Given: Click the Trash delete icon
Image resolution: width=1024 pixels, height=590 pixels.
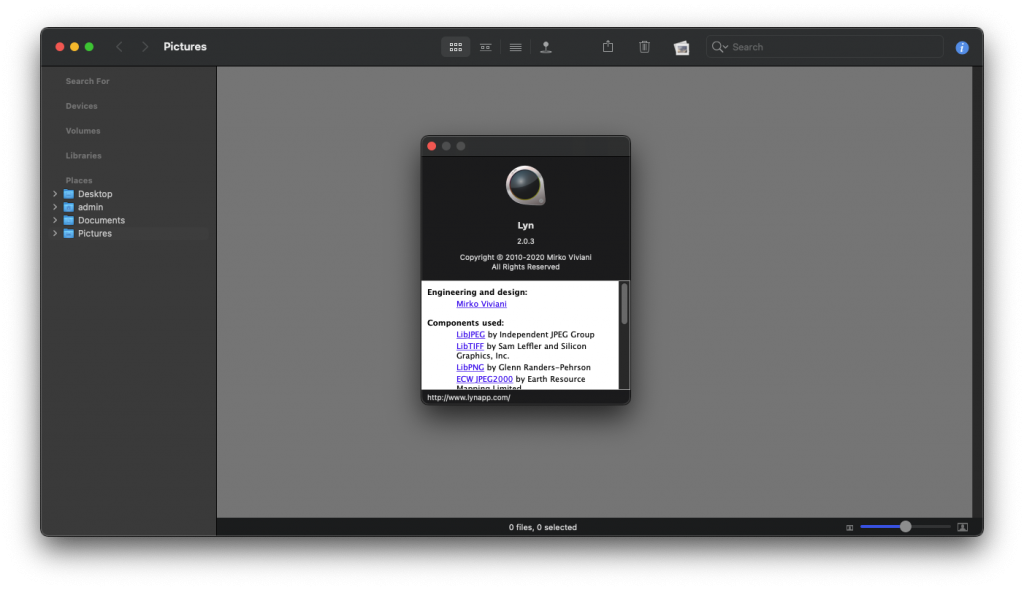Looking at the screenshot, I should point(645,46).
